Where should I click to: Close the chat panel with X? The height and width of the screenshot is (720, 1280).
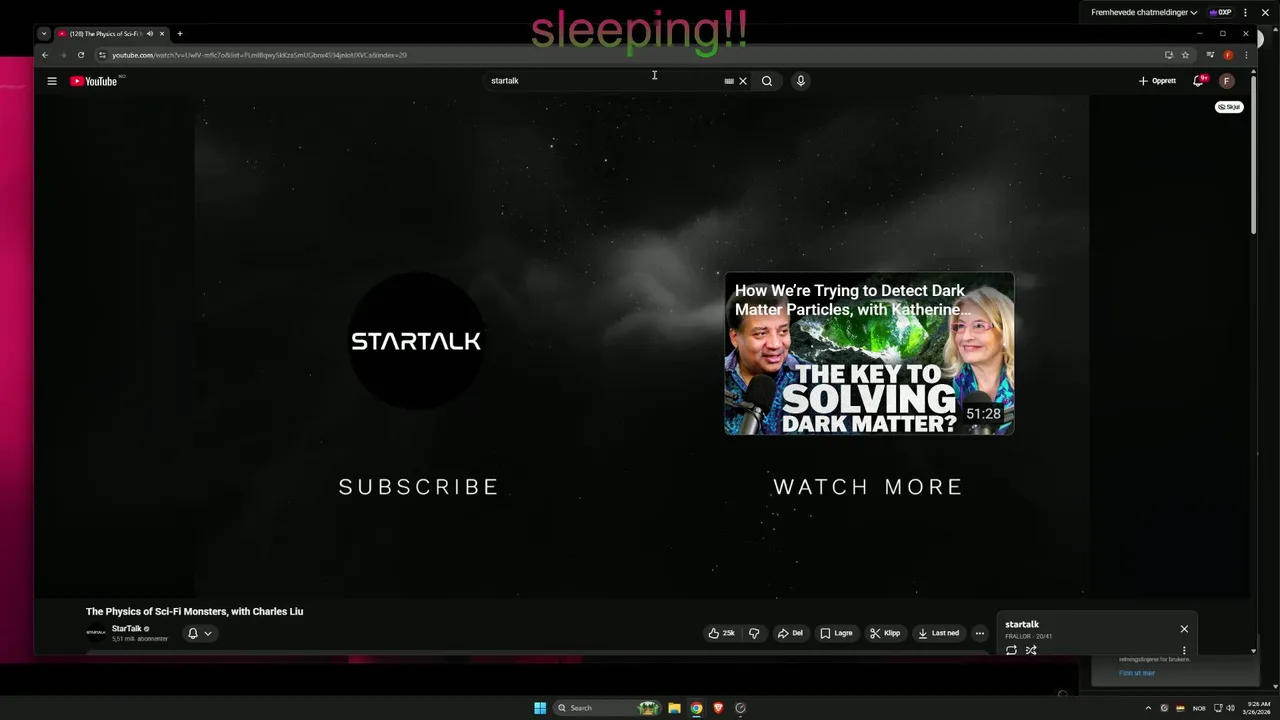click(1264, 13)
